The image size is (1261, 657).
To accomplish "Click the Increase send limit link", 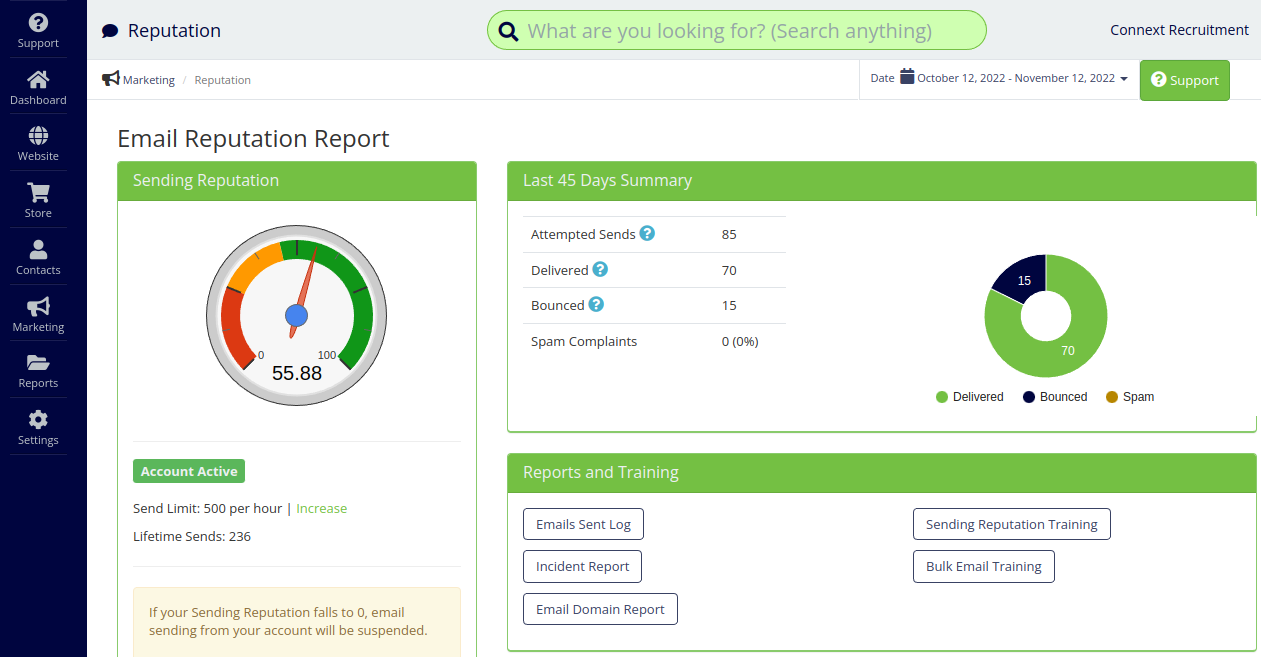I will click(x=321, y=508).
